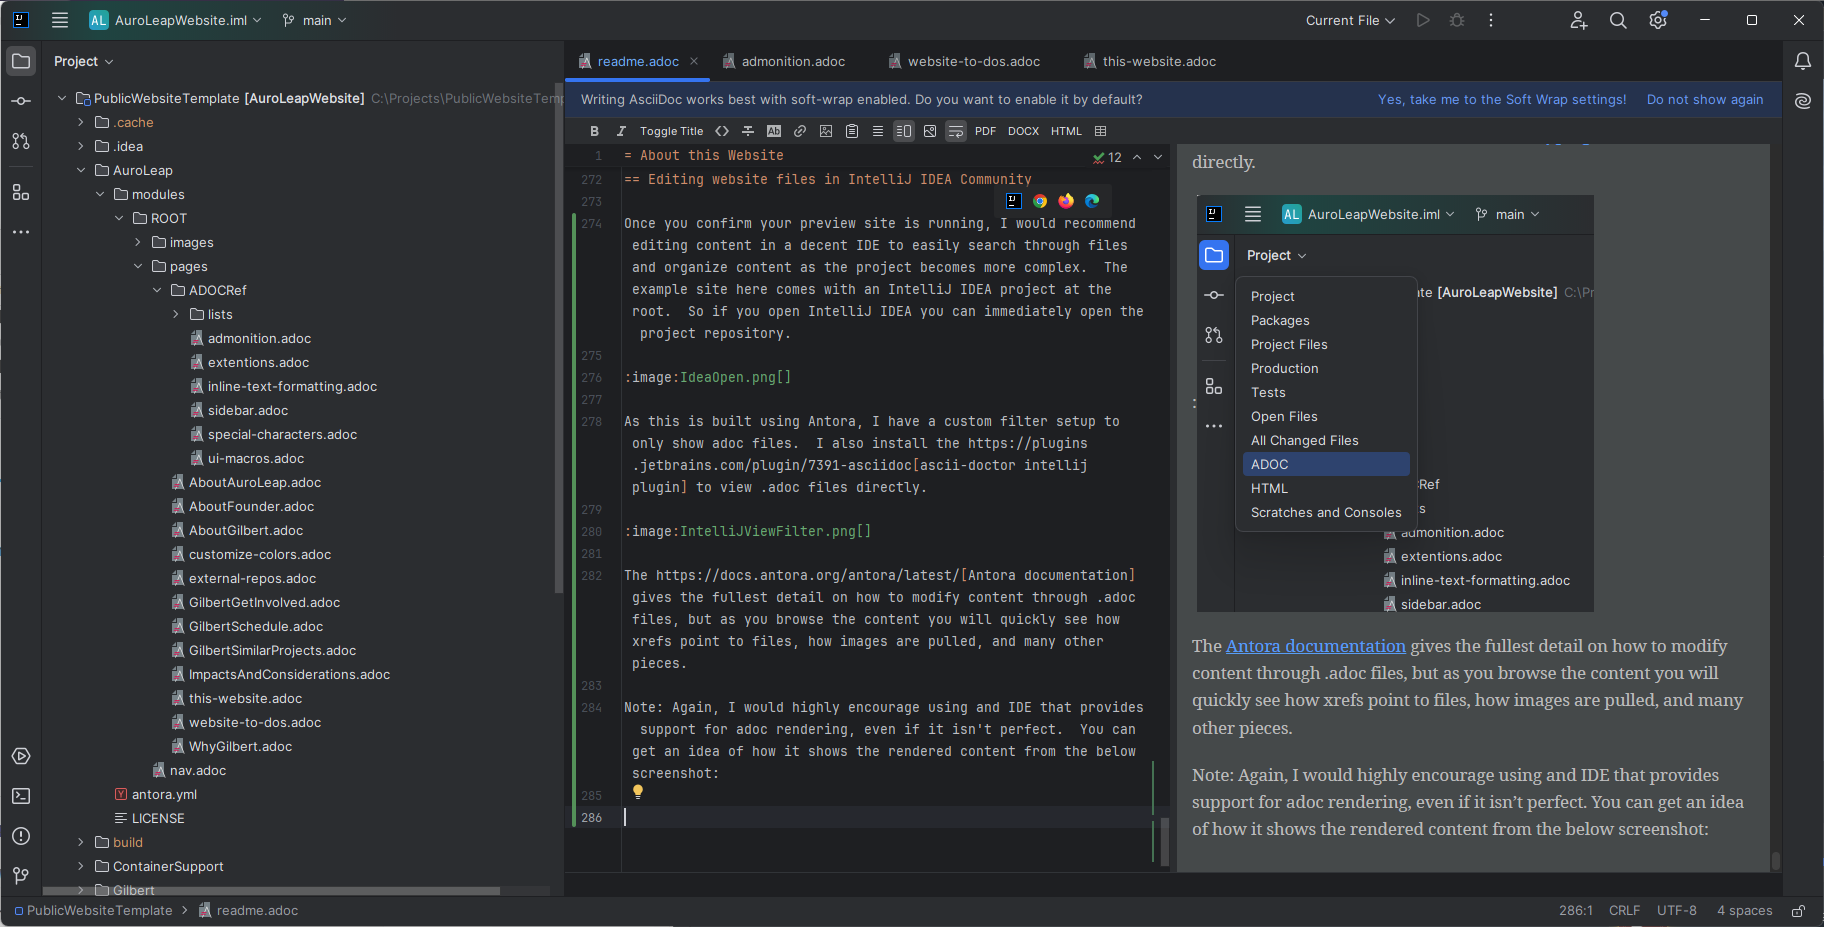The image size is (1824, 927).
Task: Open the Problems tool window icon
Action: pos(21,836)
